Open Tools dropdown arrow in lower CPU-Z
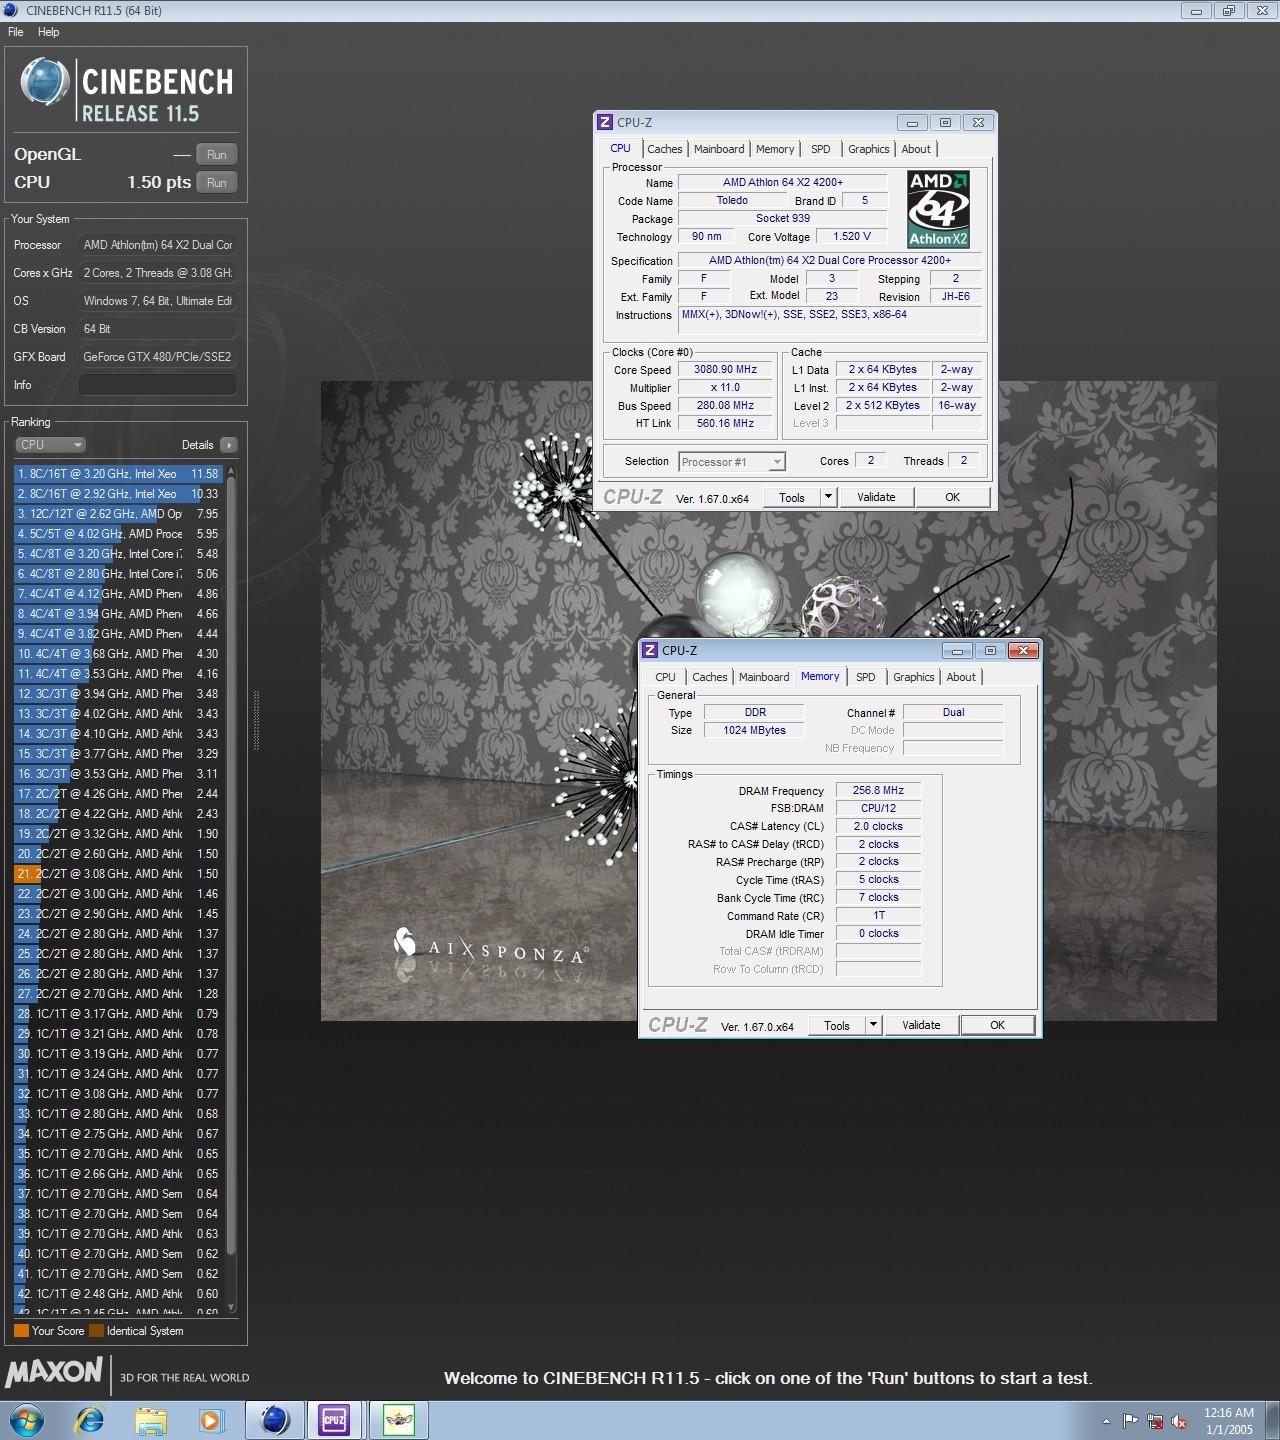 (x=873, y=1025)
